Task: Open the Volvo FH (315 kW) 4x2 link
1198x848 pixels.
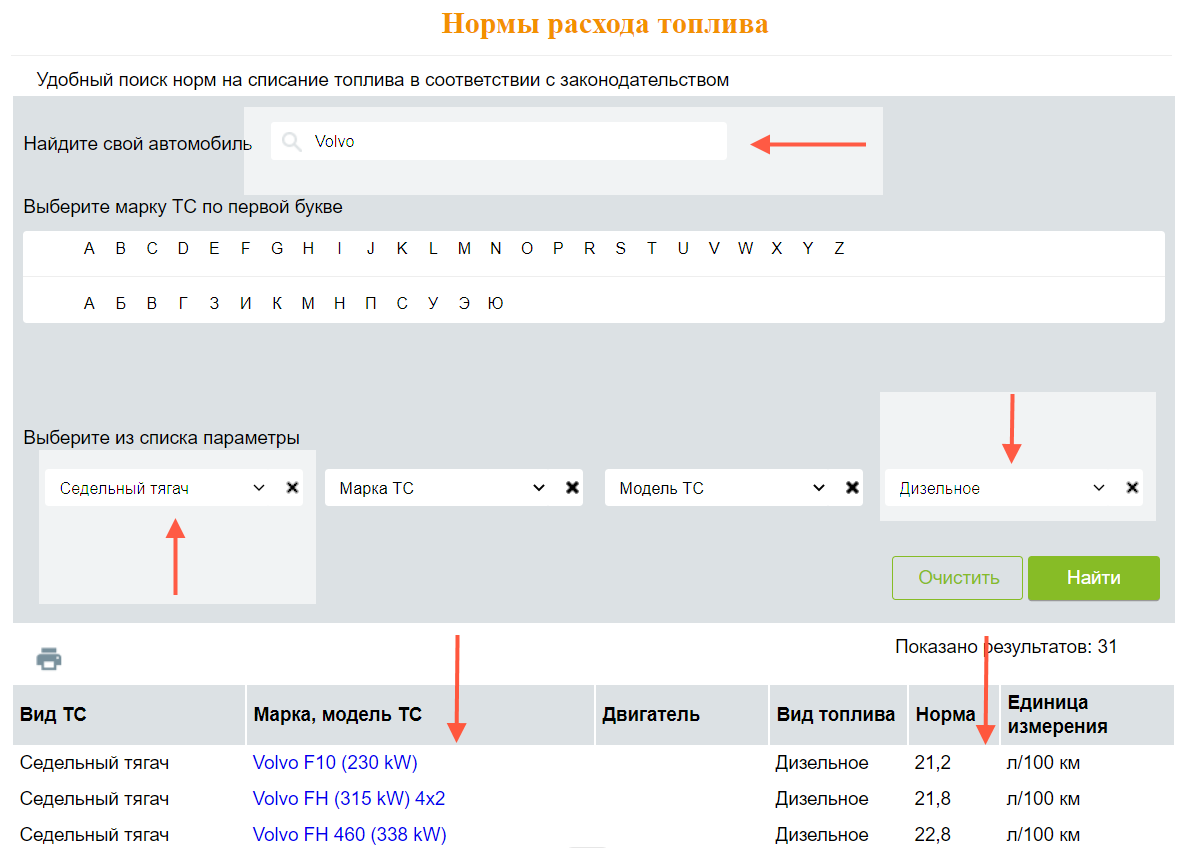Action: 348,798
